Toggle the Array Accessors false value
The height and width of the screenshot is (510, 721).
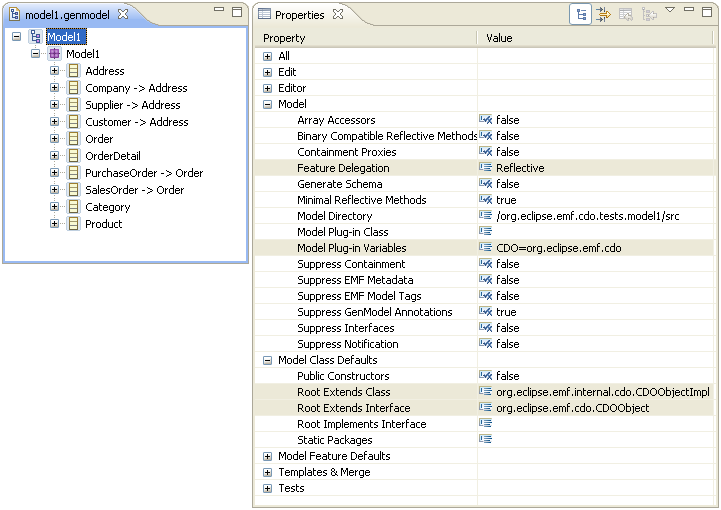(508, 120)
